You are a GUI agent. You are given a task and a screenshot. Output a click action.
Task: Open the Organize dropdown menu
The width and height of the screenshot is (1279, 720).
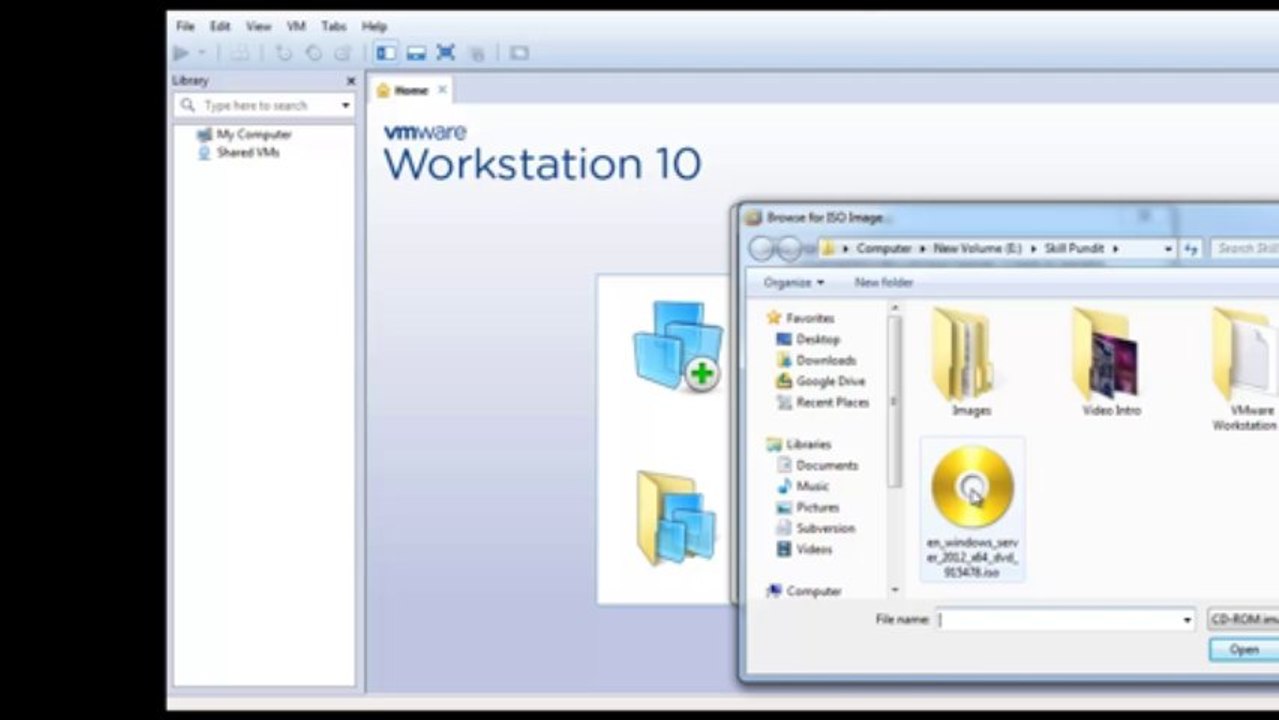pyautogui.click(x=794, y=283)
